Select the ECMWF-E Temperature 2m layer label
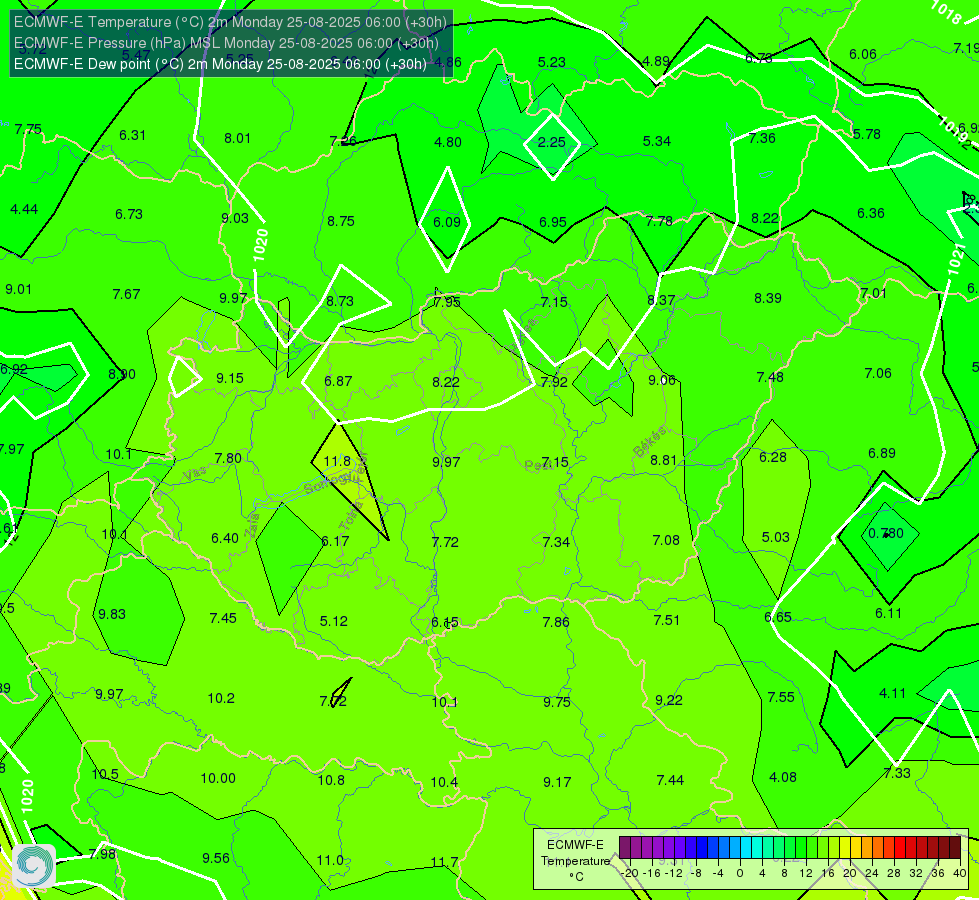The image size is (979, 900). pos(230,22)
